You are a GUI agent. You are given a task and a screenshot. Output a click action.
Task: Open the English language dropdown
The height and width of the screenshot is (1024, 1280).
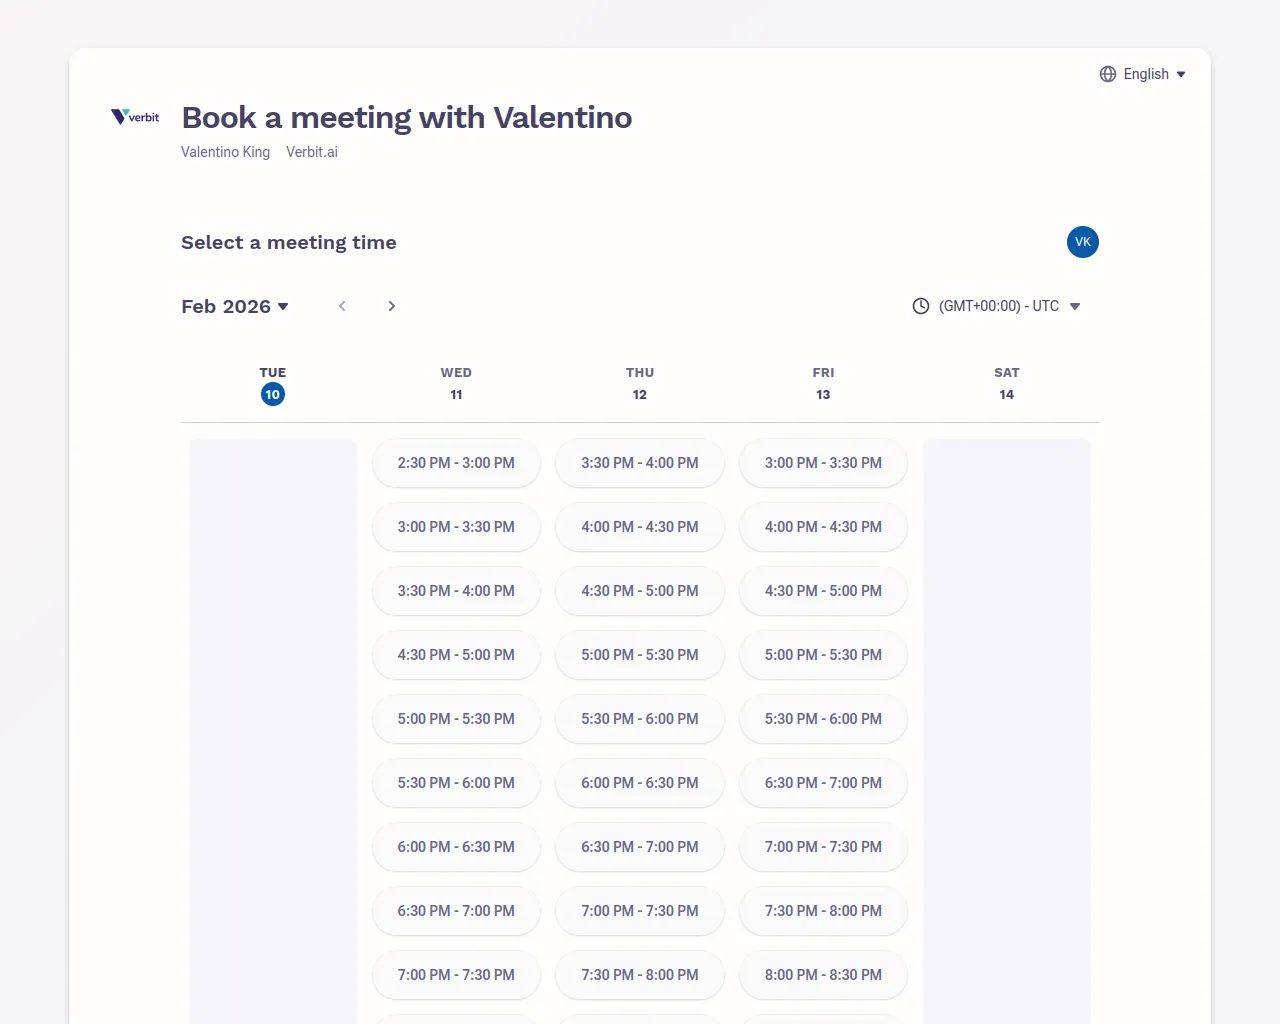coord(1143,74)
